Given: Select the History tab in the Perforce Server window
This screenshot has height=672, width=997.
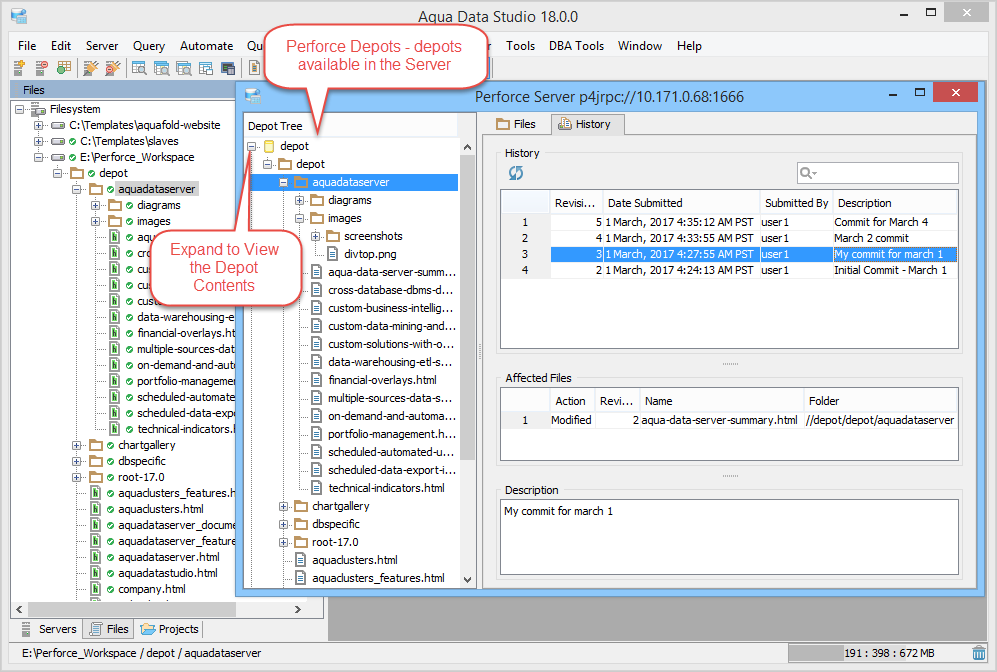Looking at the screenshot, I should tap(586, 124).
